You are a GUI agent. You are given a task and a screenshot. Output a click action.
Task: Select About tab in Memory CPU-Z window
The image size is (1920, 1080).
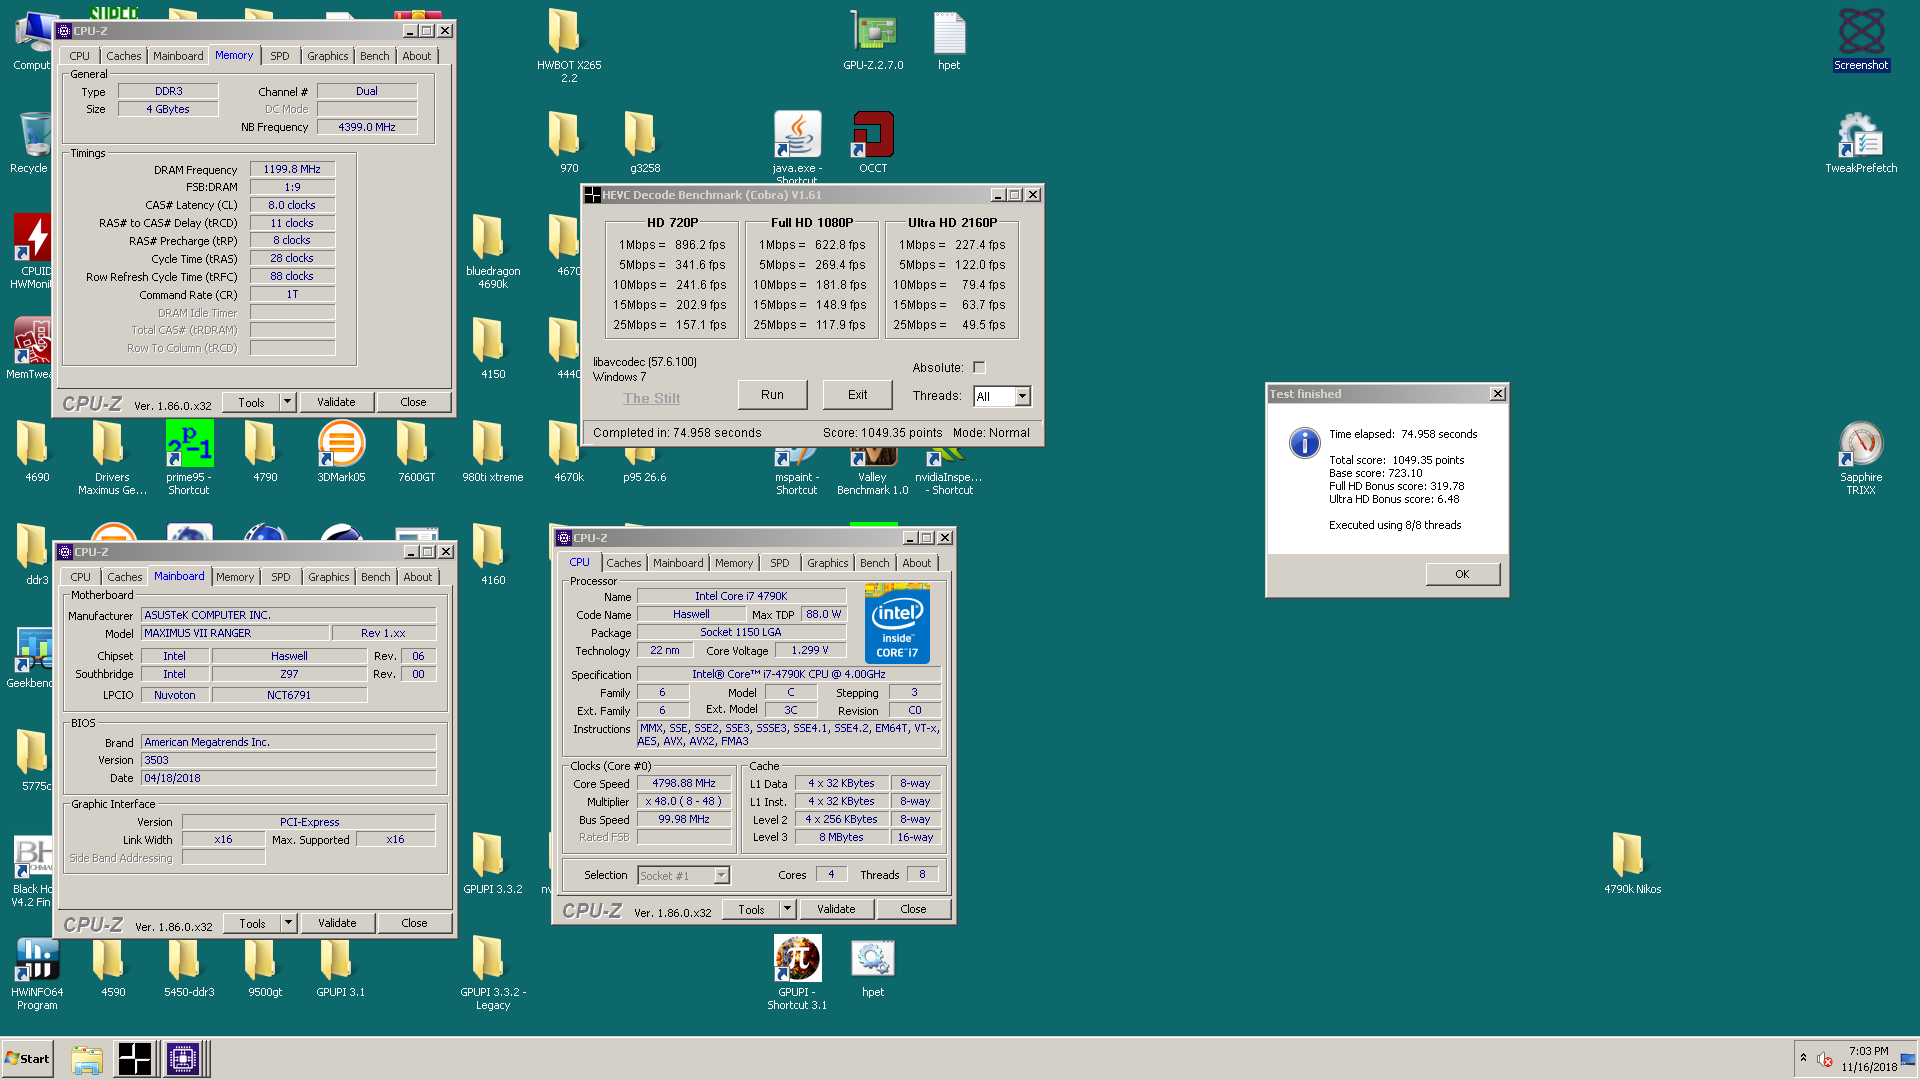click(x=417, y=56)
